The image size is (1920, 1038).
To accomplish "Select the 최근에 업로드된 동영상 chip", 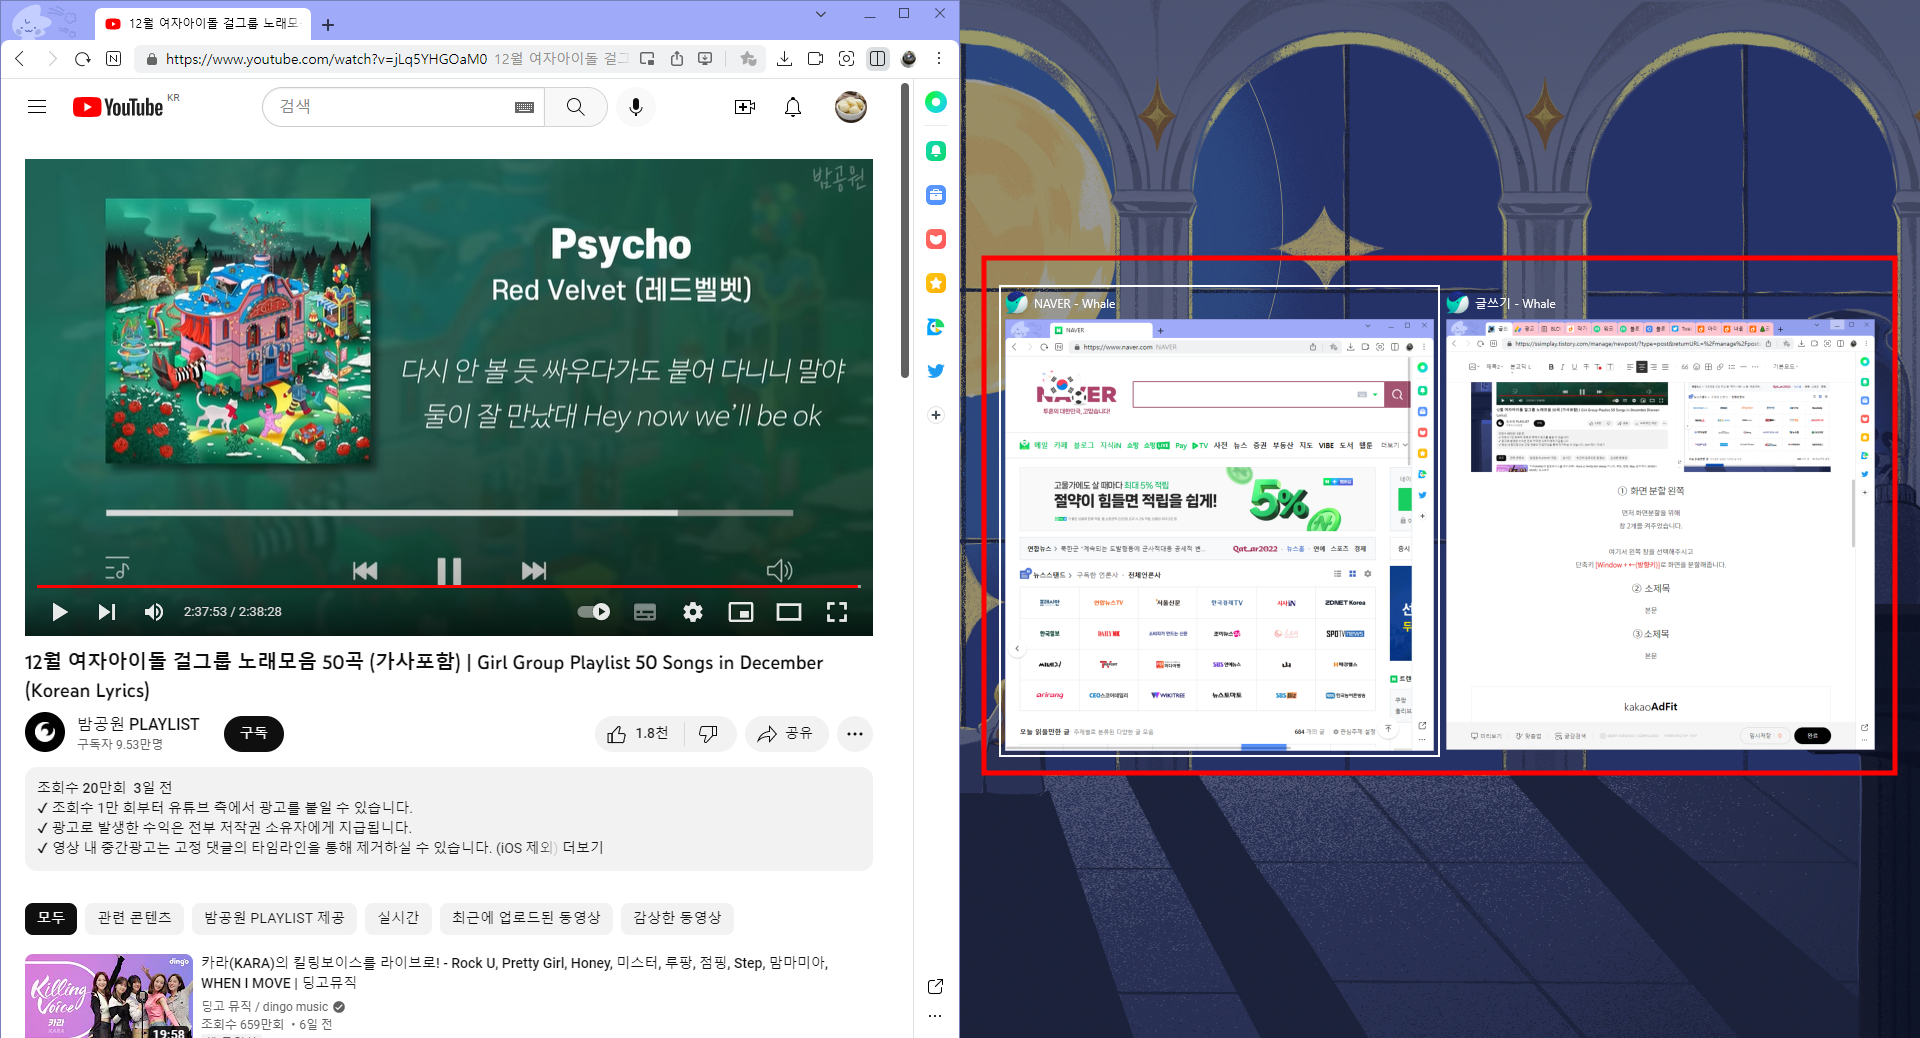I will click(526, 918).
